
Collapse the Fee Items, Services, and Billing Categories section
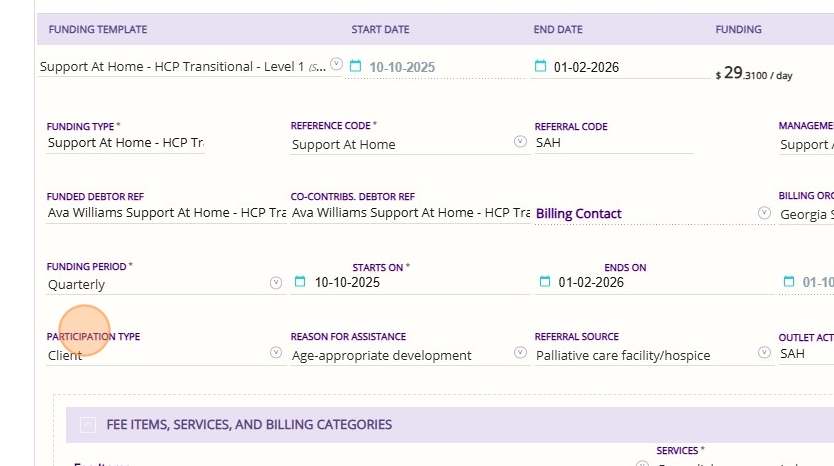pyautogui.click(x=88, y=425)
